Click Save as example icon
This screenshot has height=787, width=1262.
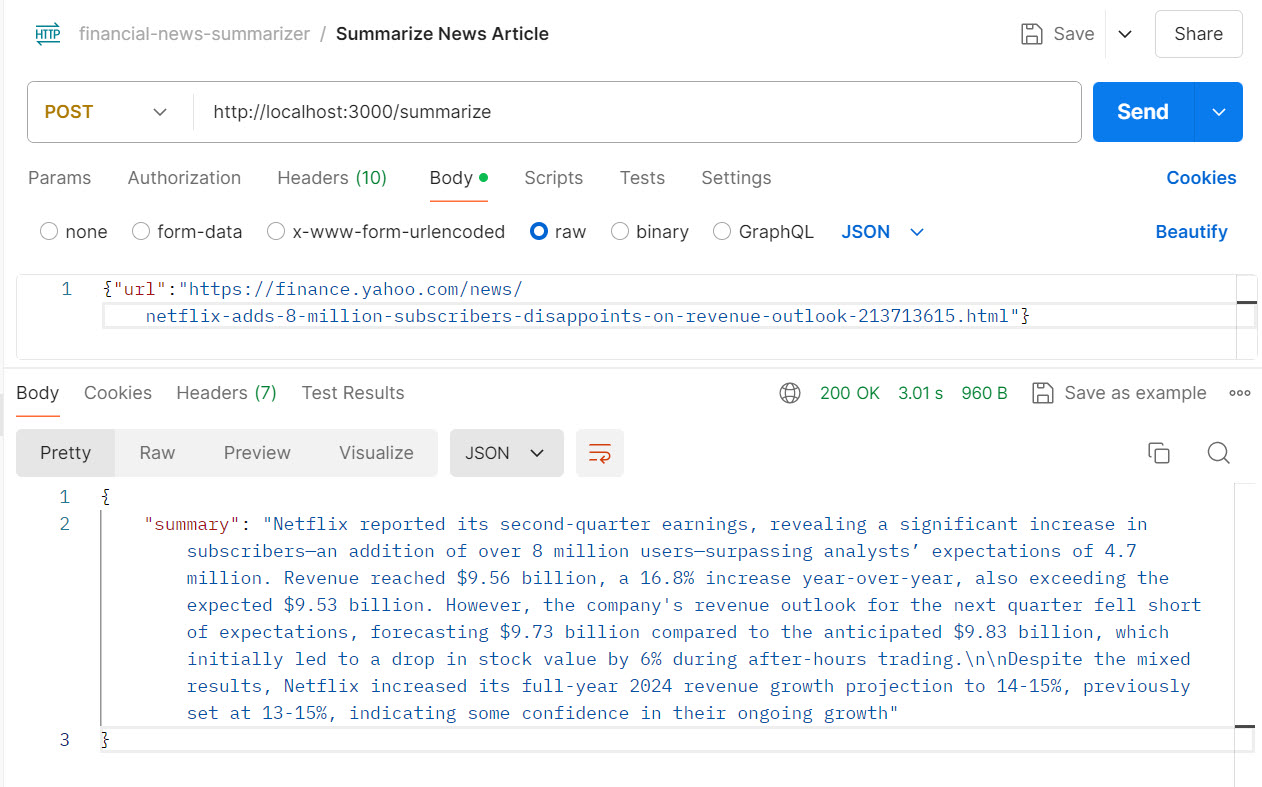pyautogui.click(x=1043, y=393)
